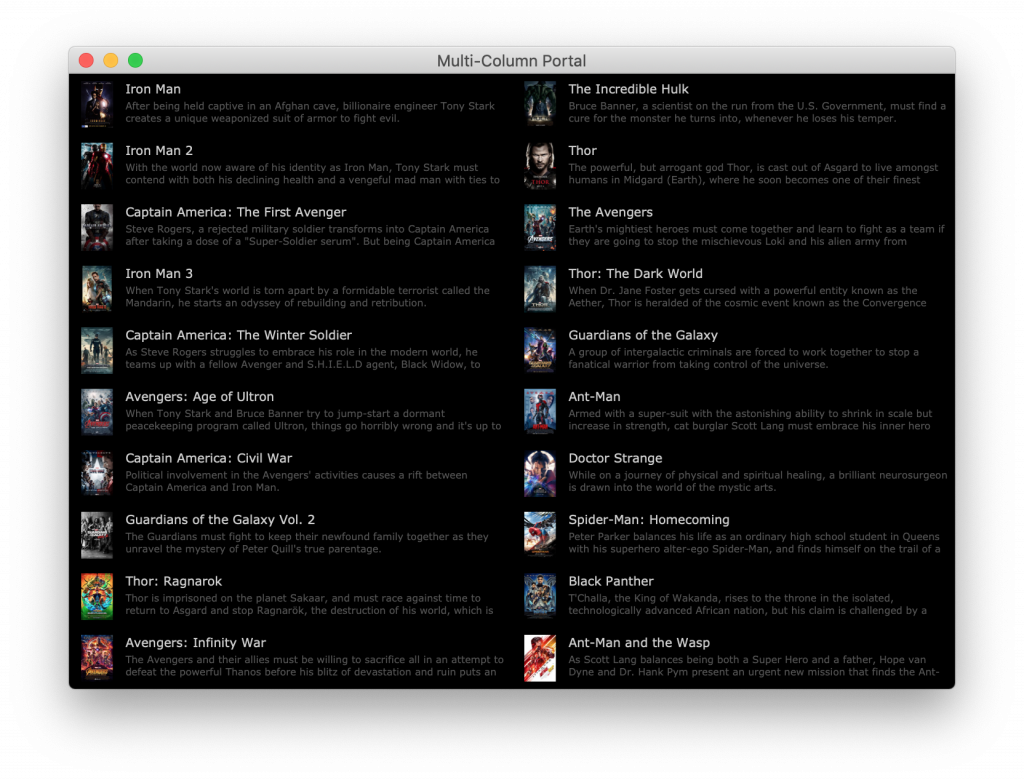
Task: Click the Thor: Ragnarok colorful poster
Action: point(97,597)
